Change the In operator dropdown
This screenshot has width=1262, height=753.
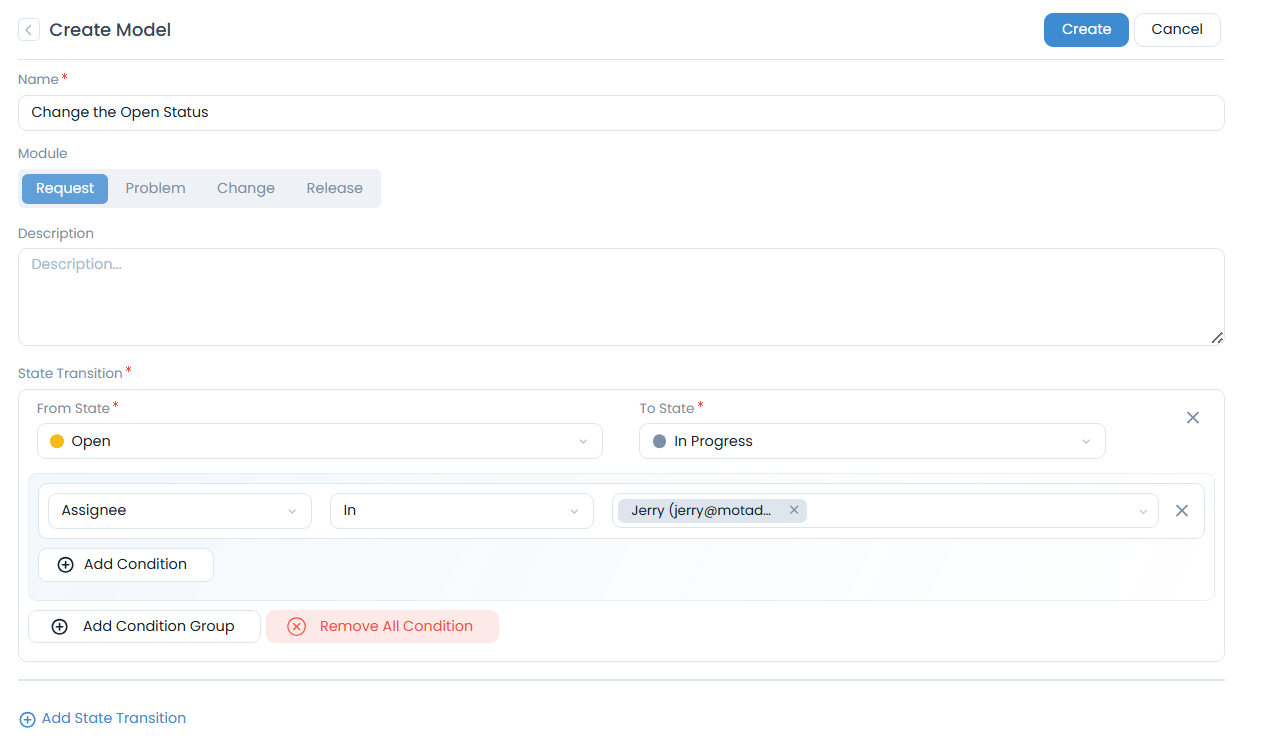pos(460,511)
